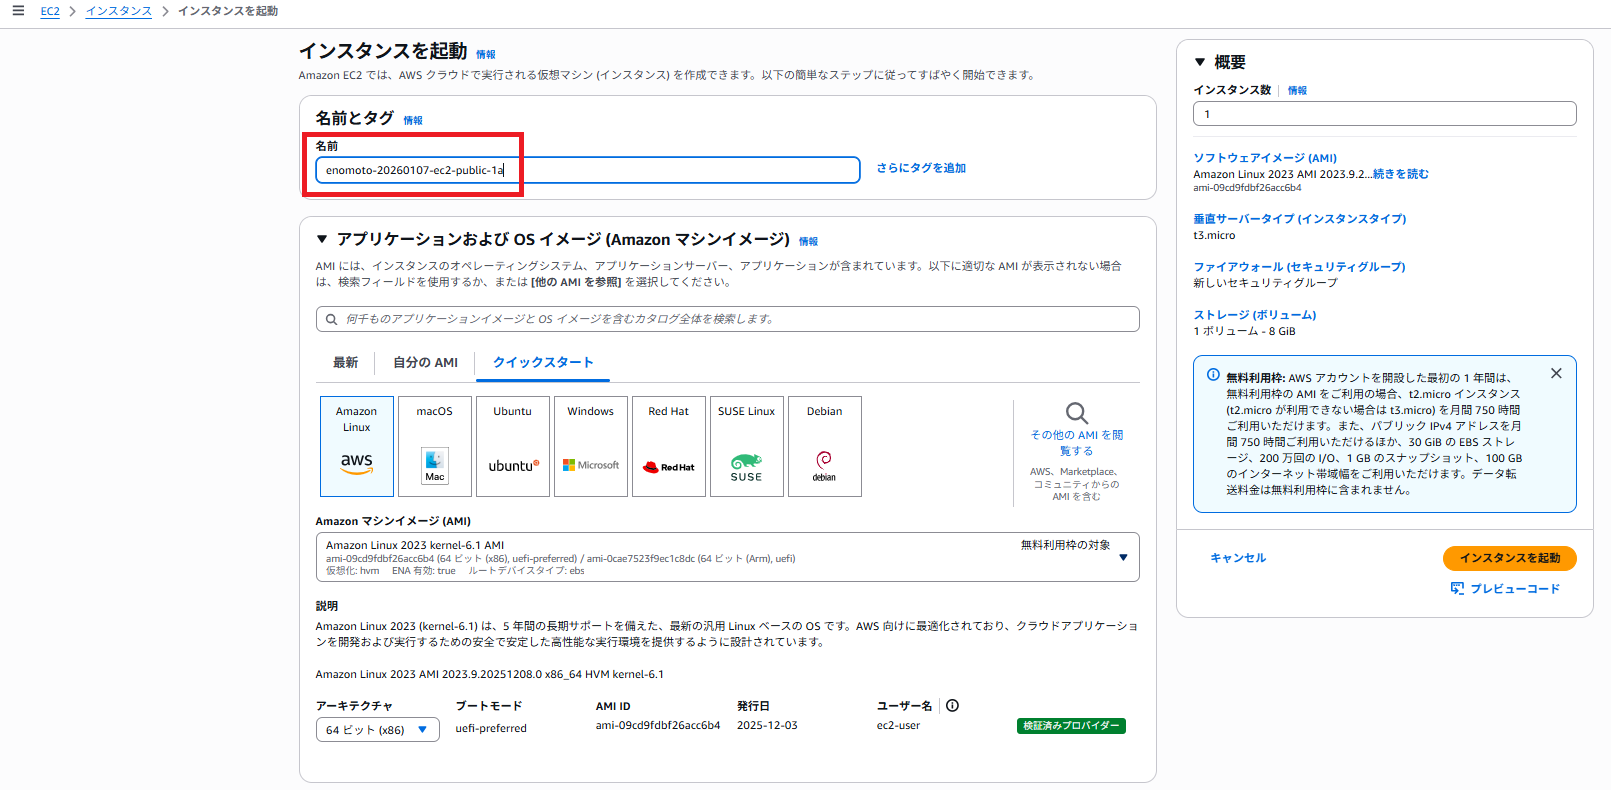Browse other AMIs via magnifier icon

1076,414
